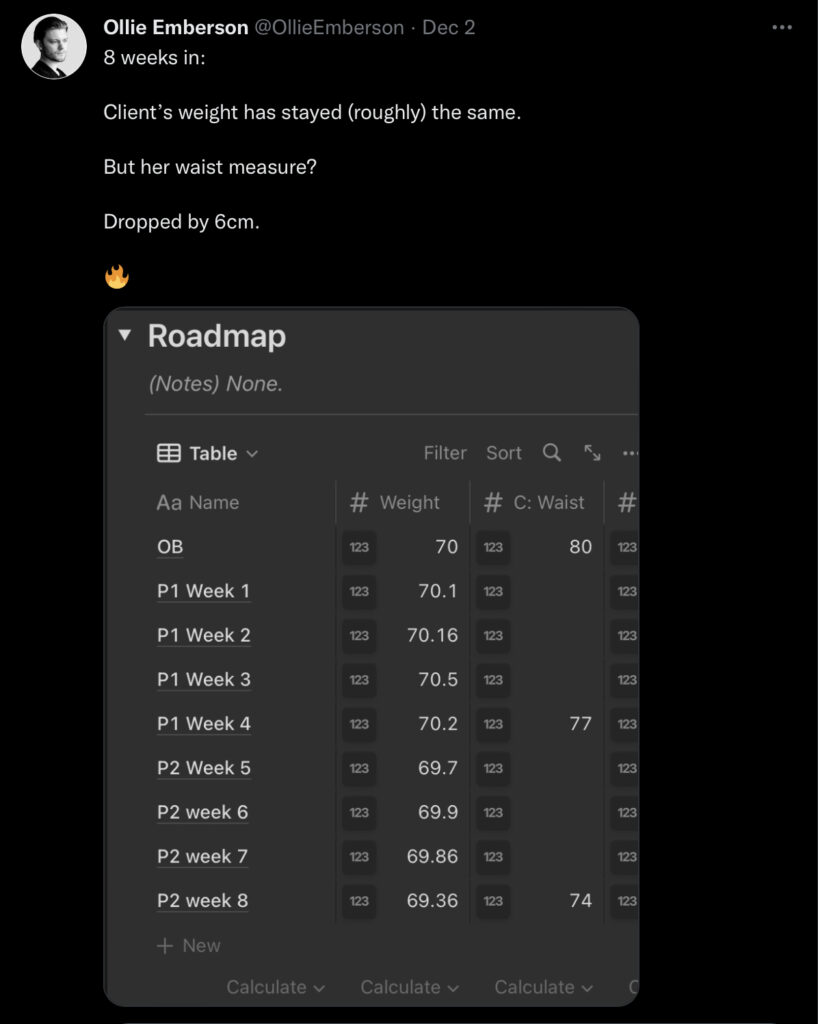Open the OB row page

pyautogui.click(x=170, y=547)
